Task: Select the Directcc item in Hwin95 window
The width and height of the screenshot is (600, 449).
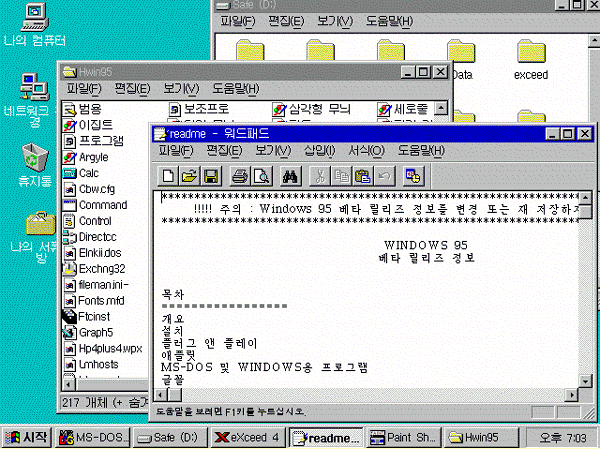Action: click(90, 237)
